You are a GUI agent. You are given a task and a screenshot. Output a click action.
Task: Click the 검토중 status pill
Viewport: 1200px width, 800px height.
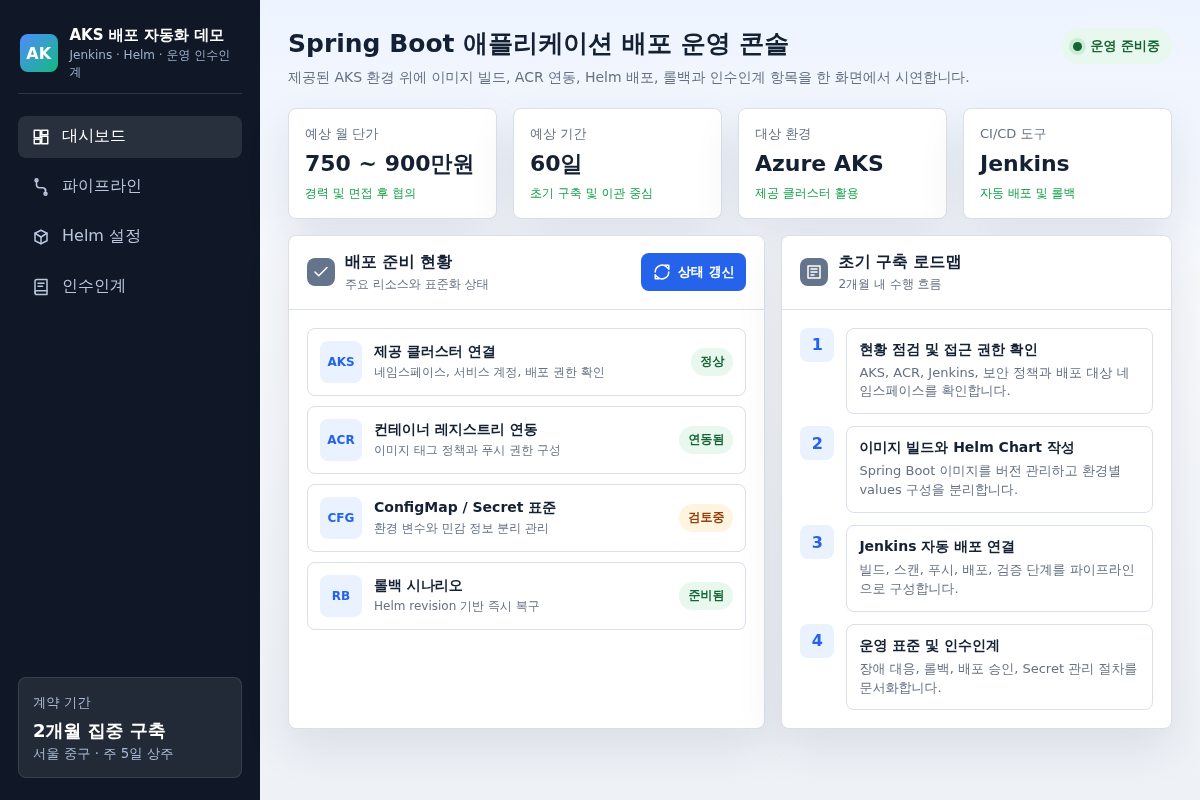[x=706, y=518]
